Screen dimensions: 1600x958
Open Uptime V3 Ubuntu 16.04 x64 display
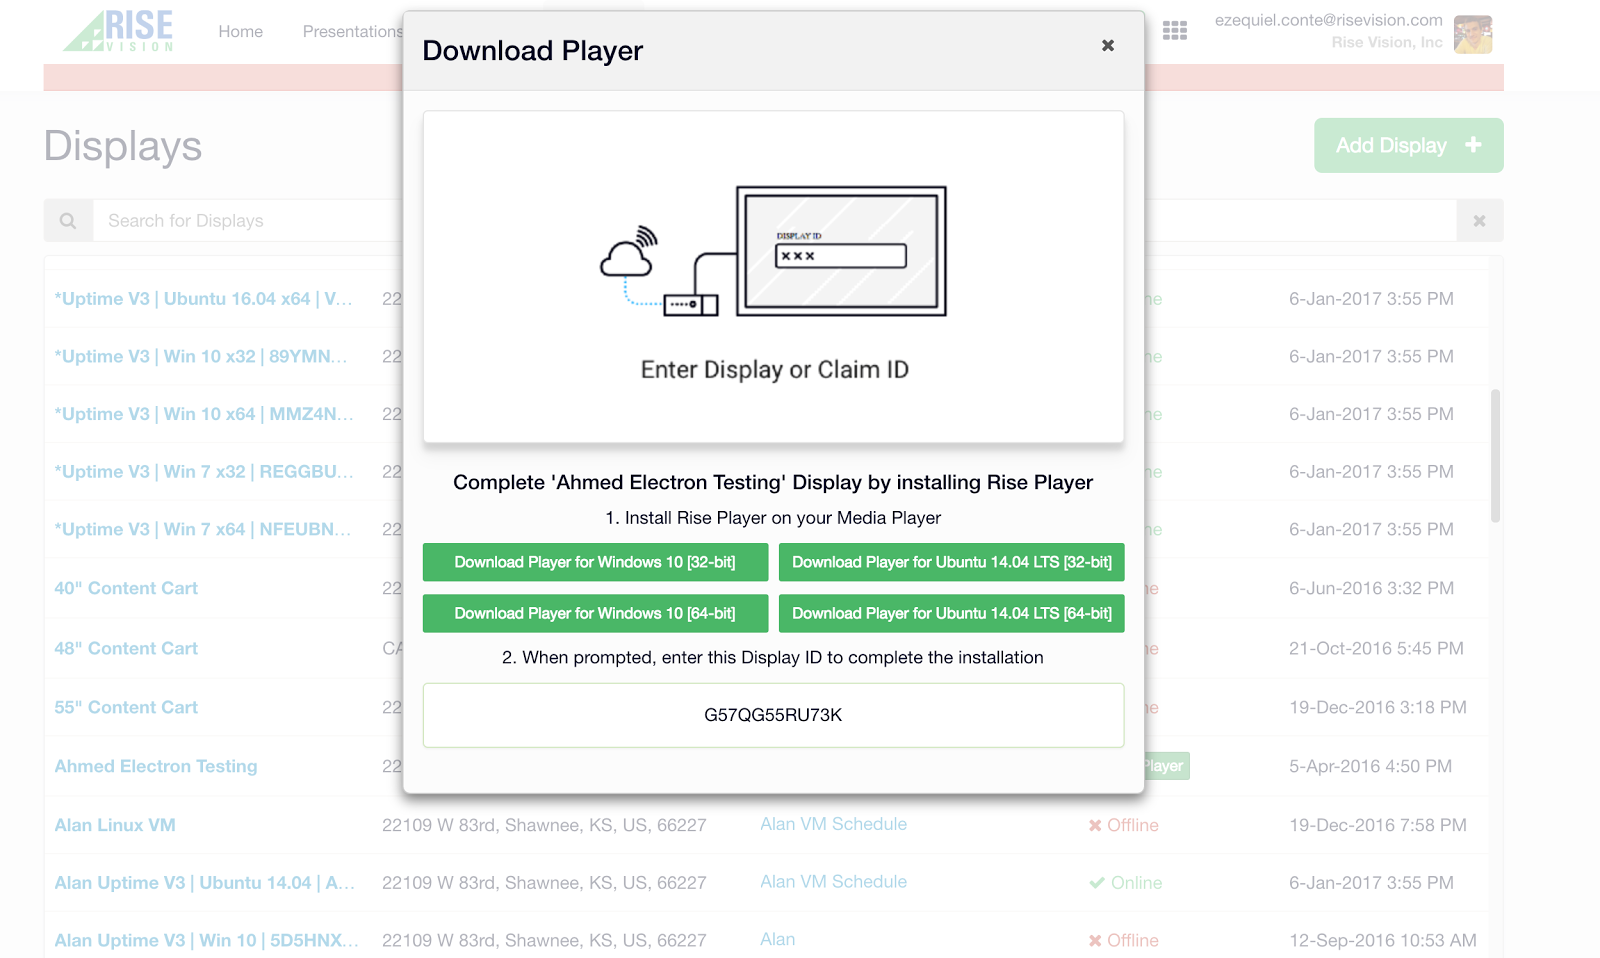tap(203, 299)
